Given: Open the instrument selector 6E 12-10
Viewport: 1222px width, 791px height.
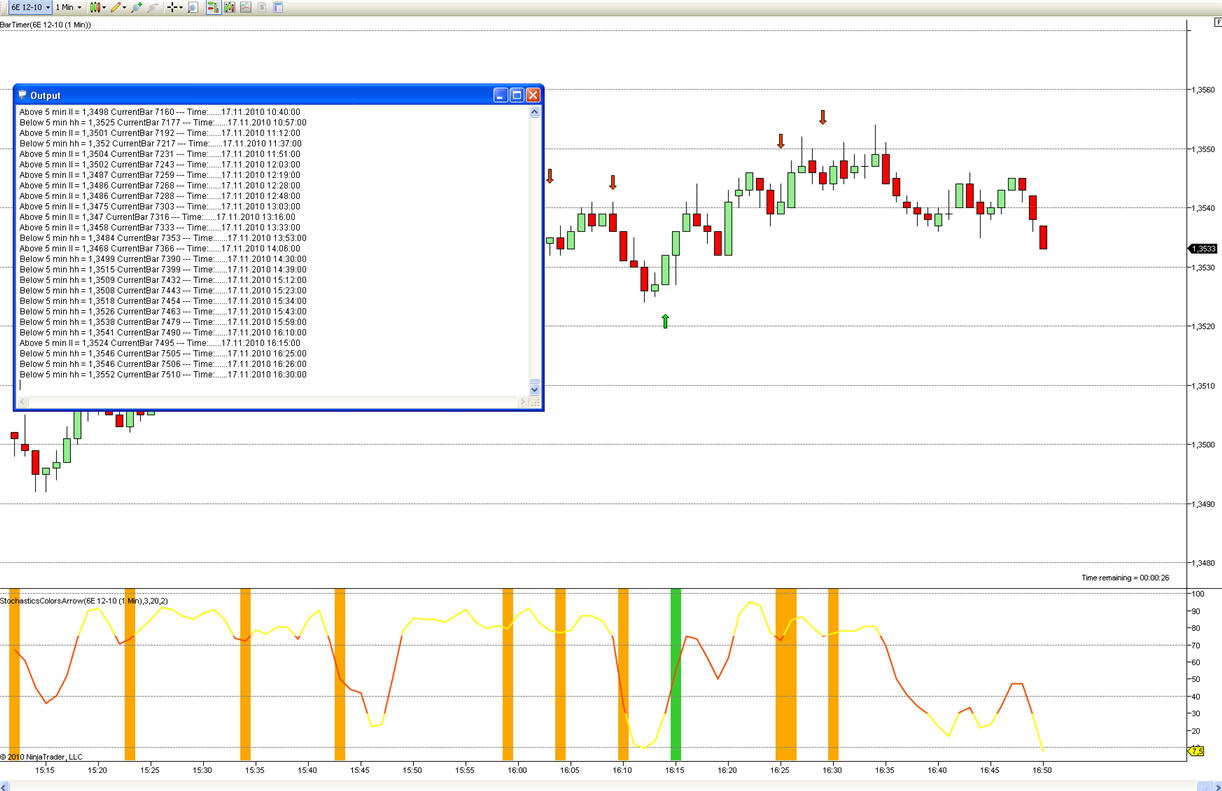Looking at the screenshot, I should click(30, 7).
